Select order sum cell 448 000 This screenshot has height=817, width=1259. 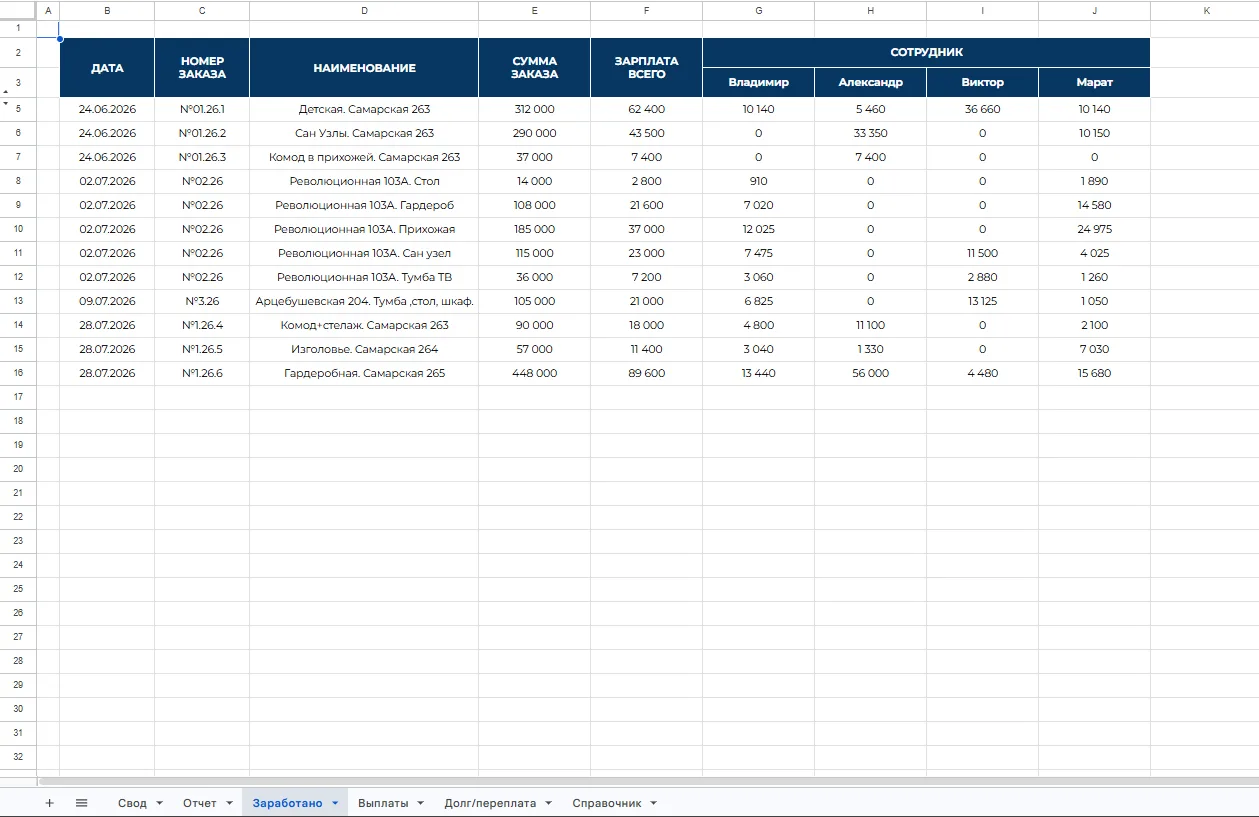coord(534,373)
